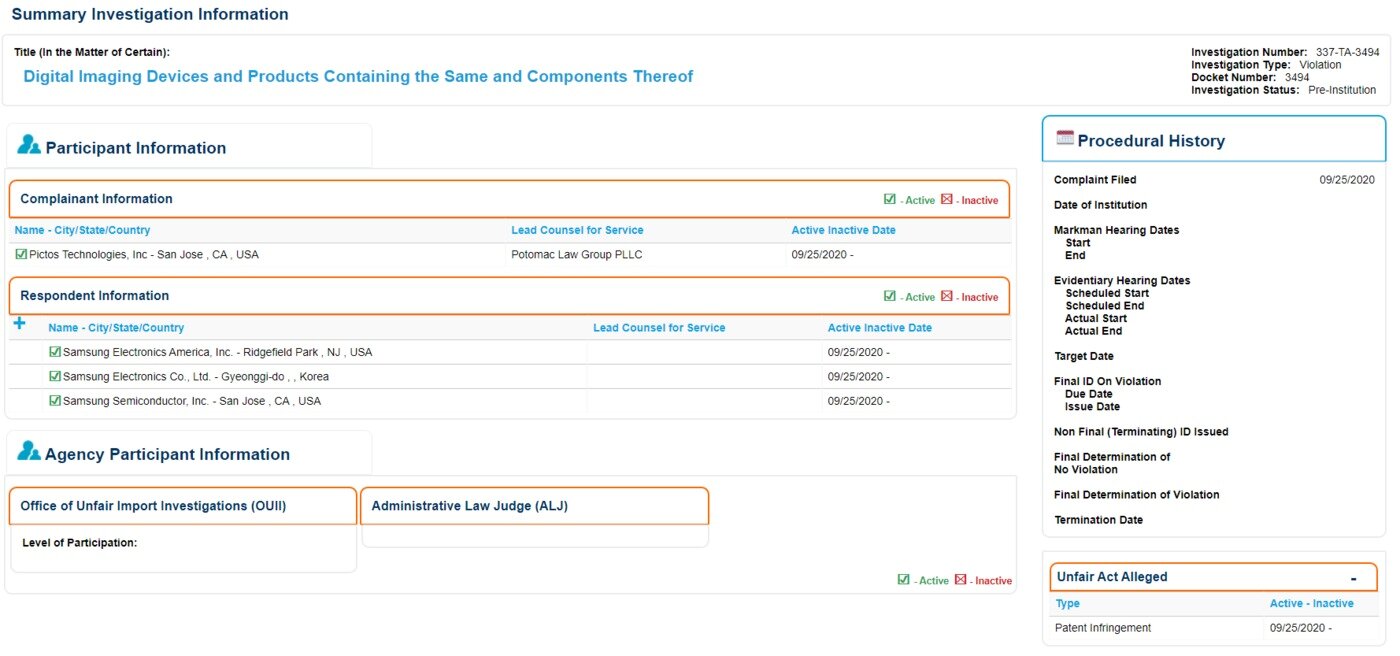Screen dimensions: 1400x656
Task: Click active checkmark for Samsung Electronics America
Action: pyautogui.click(x=55, y=352)
